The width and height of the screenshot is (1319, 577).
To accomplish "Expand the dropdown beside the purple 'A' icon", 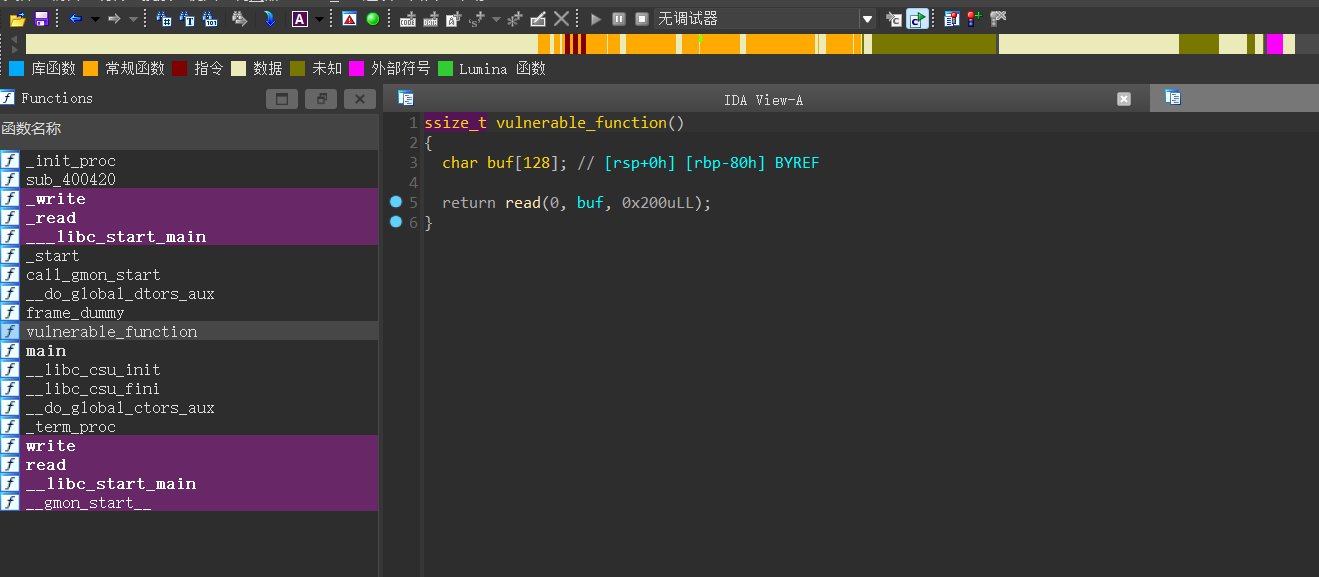I will click(319, 19).
